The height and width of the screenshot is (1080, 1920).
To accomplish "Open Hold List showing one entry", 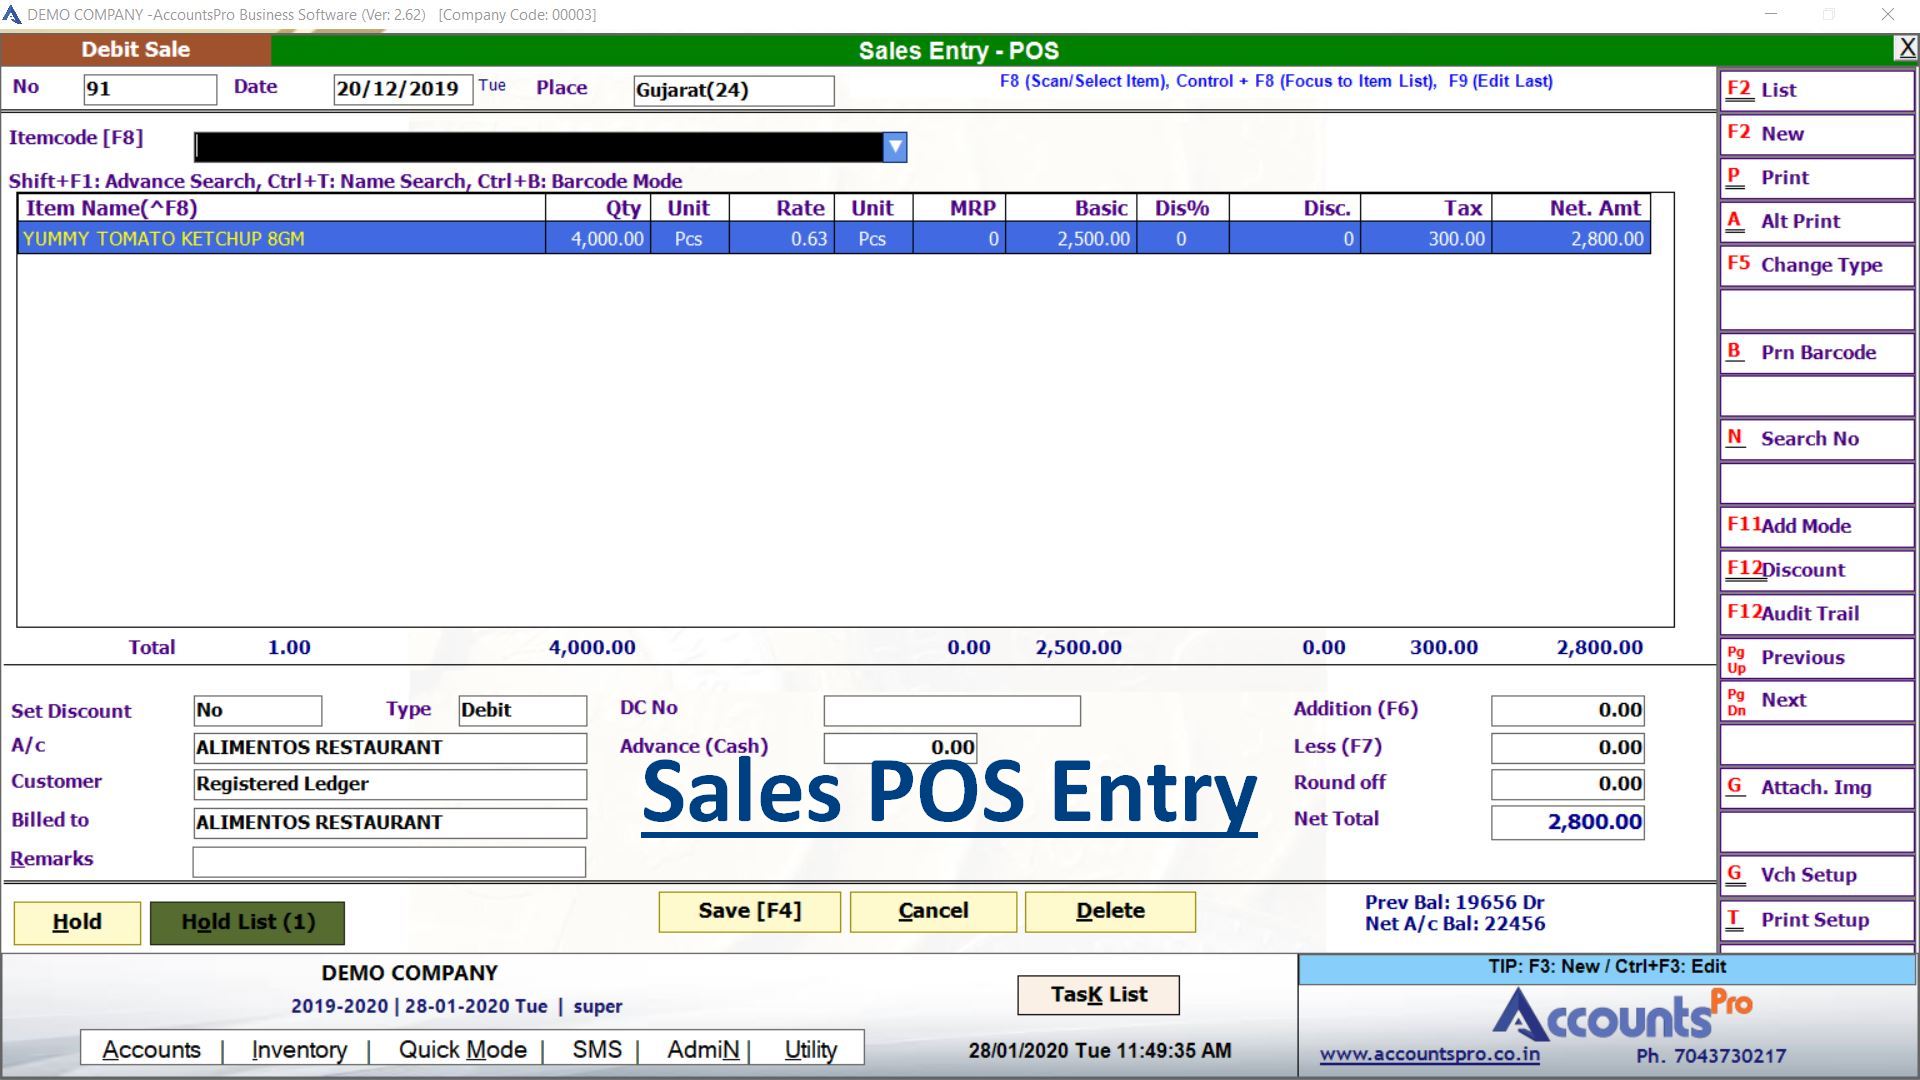I will 246,921.
